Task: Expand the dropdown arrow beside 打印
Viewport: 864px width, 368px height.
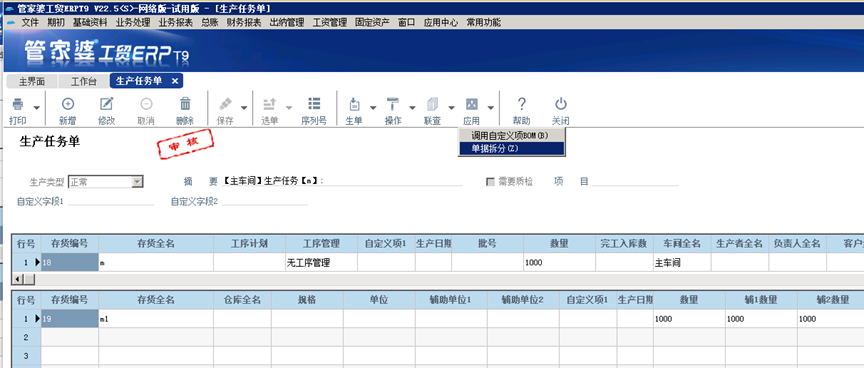Action: point(36,108)
